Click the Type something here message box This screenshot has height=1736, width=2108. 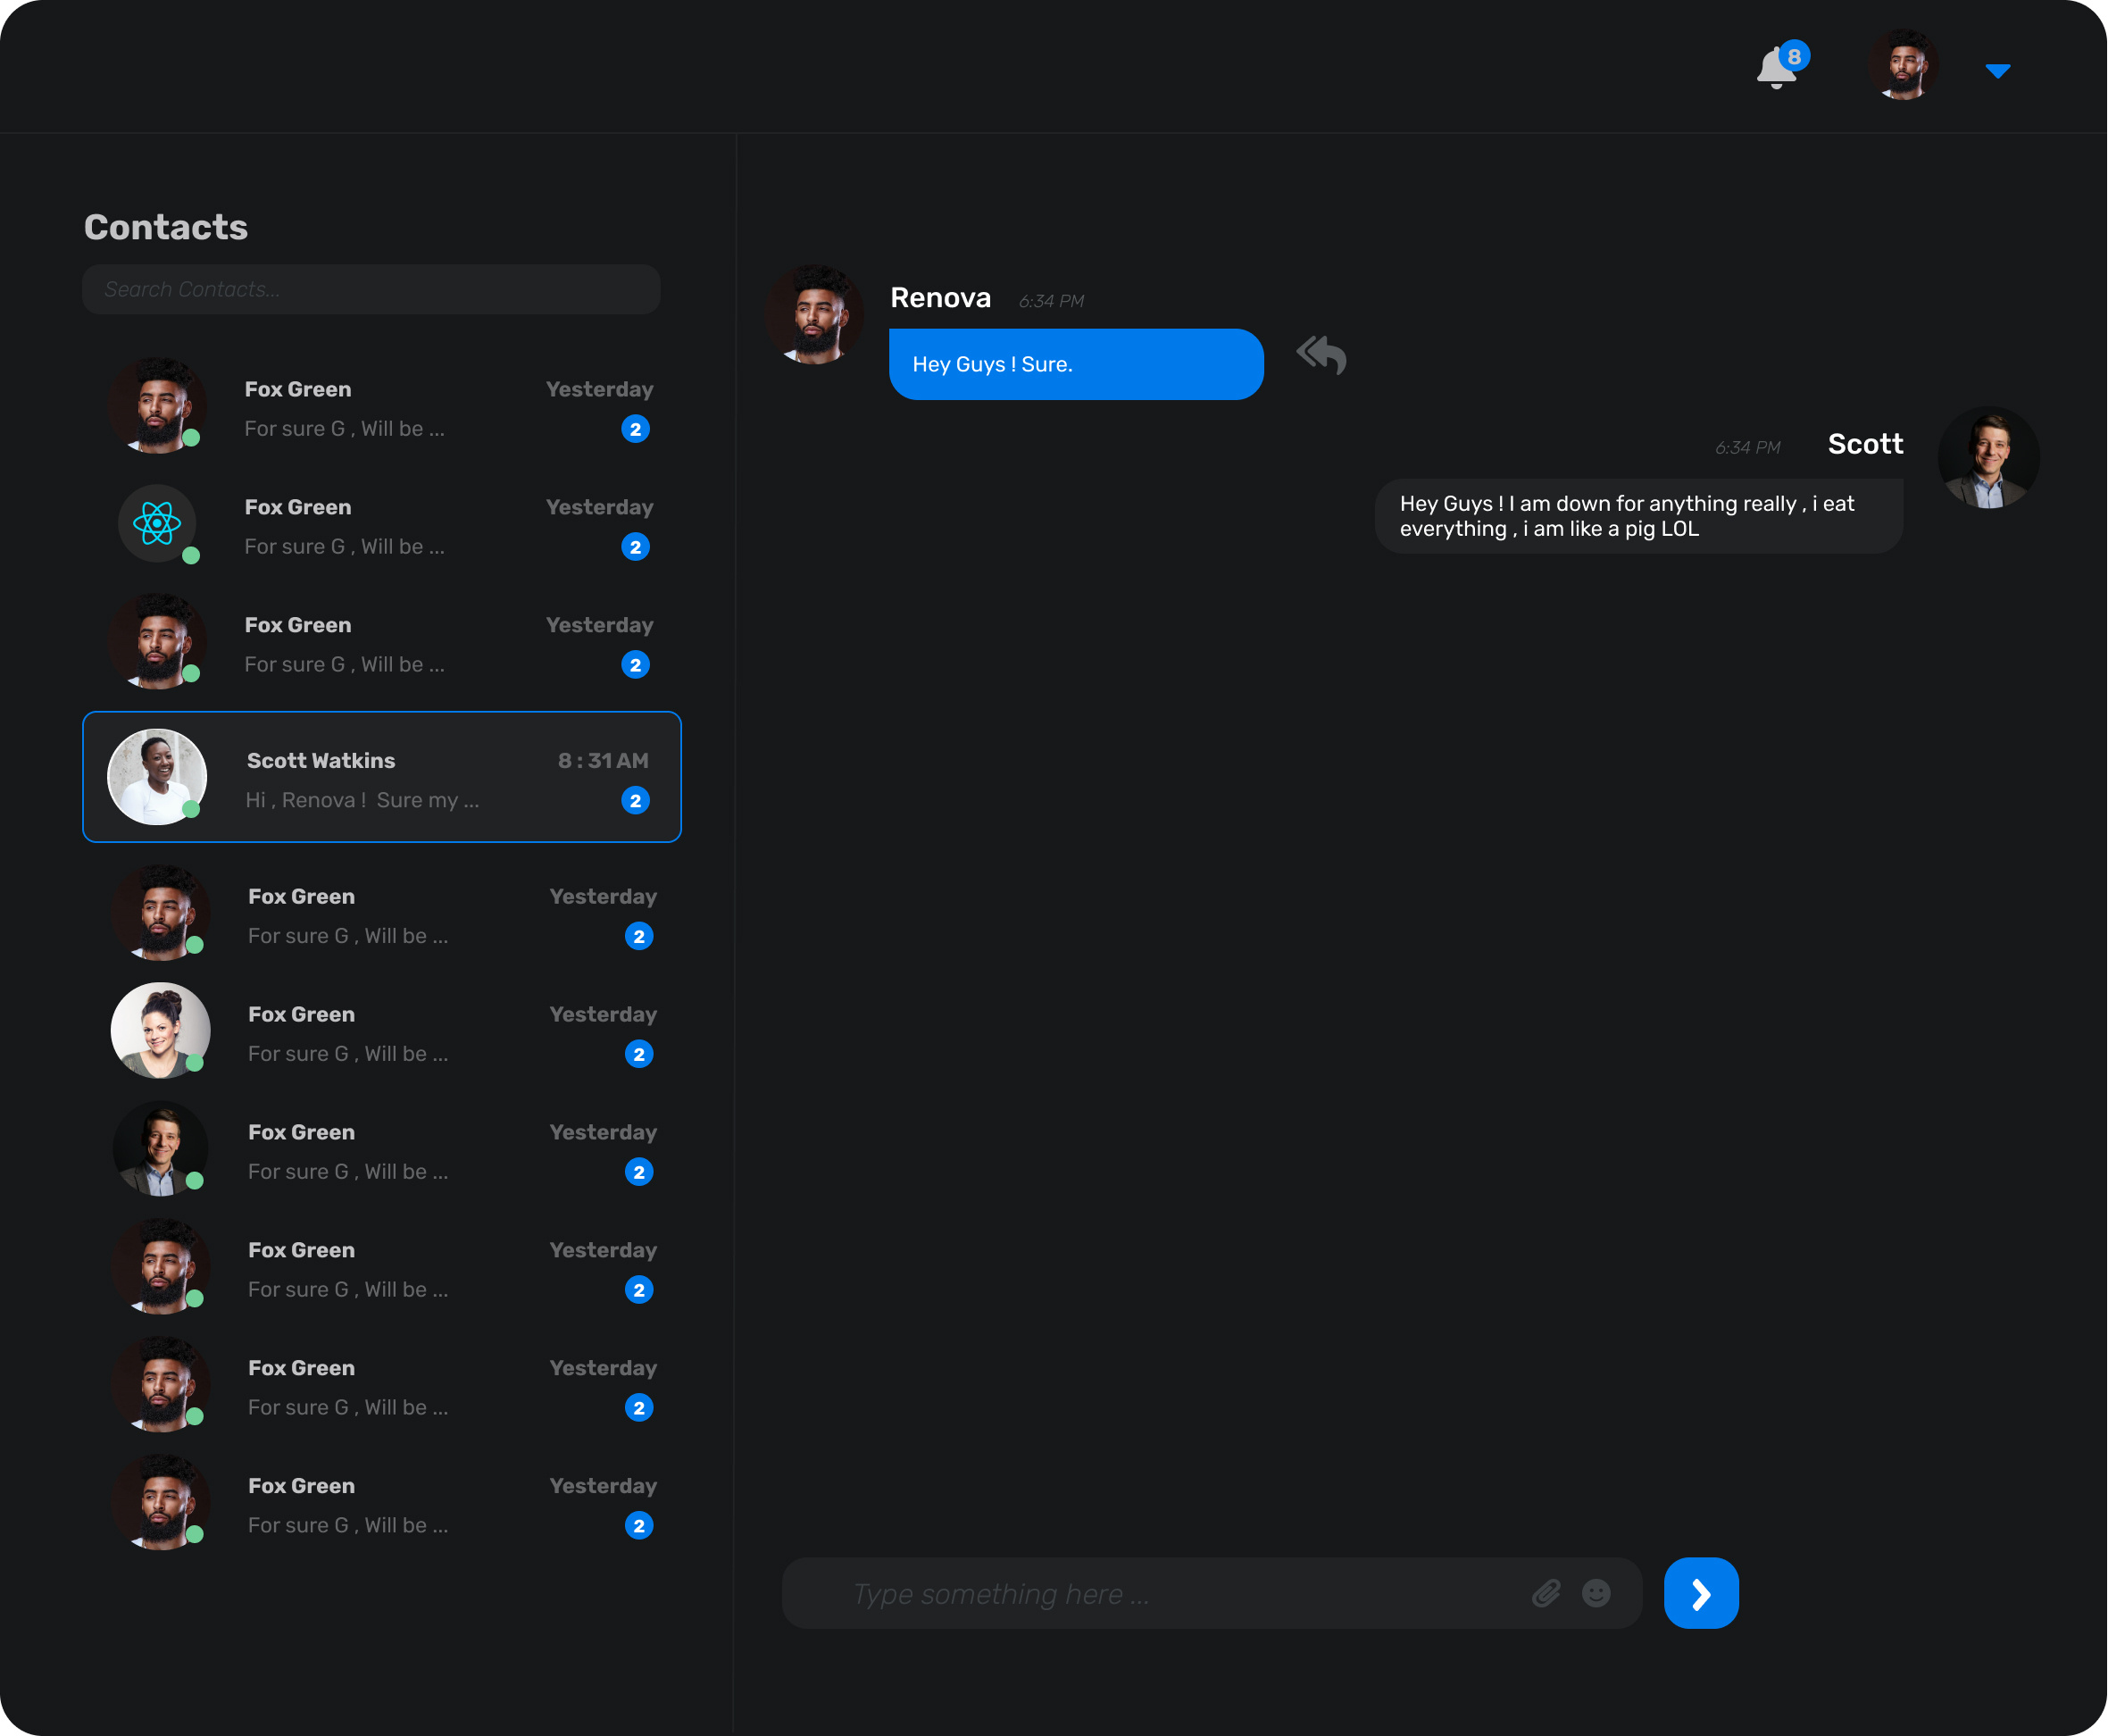click(1100, 1593)
